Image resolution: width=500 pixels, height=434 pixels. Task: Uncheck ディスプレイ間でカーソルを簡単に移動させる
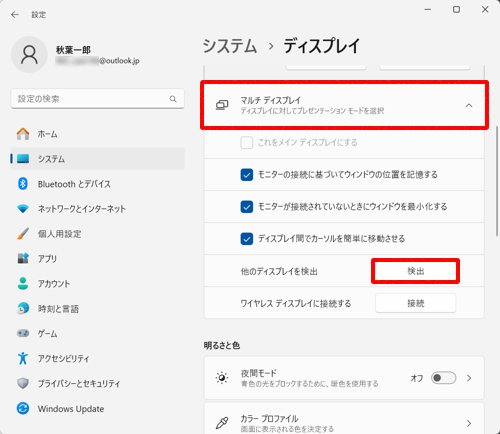tap(247, 239)
